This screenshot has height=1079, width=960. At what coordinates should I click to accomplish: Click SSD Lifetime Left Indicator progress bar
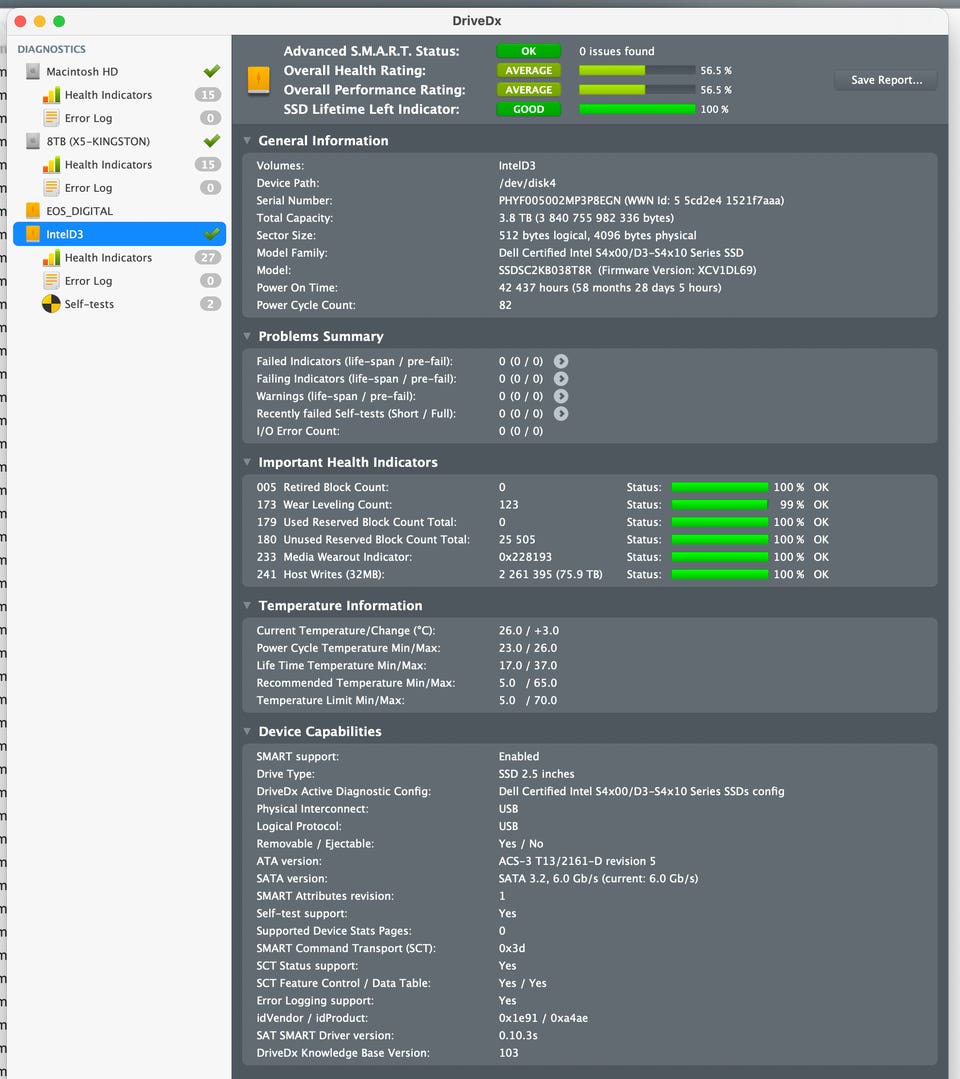[637, 109]
